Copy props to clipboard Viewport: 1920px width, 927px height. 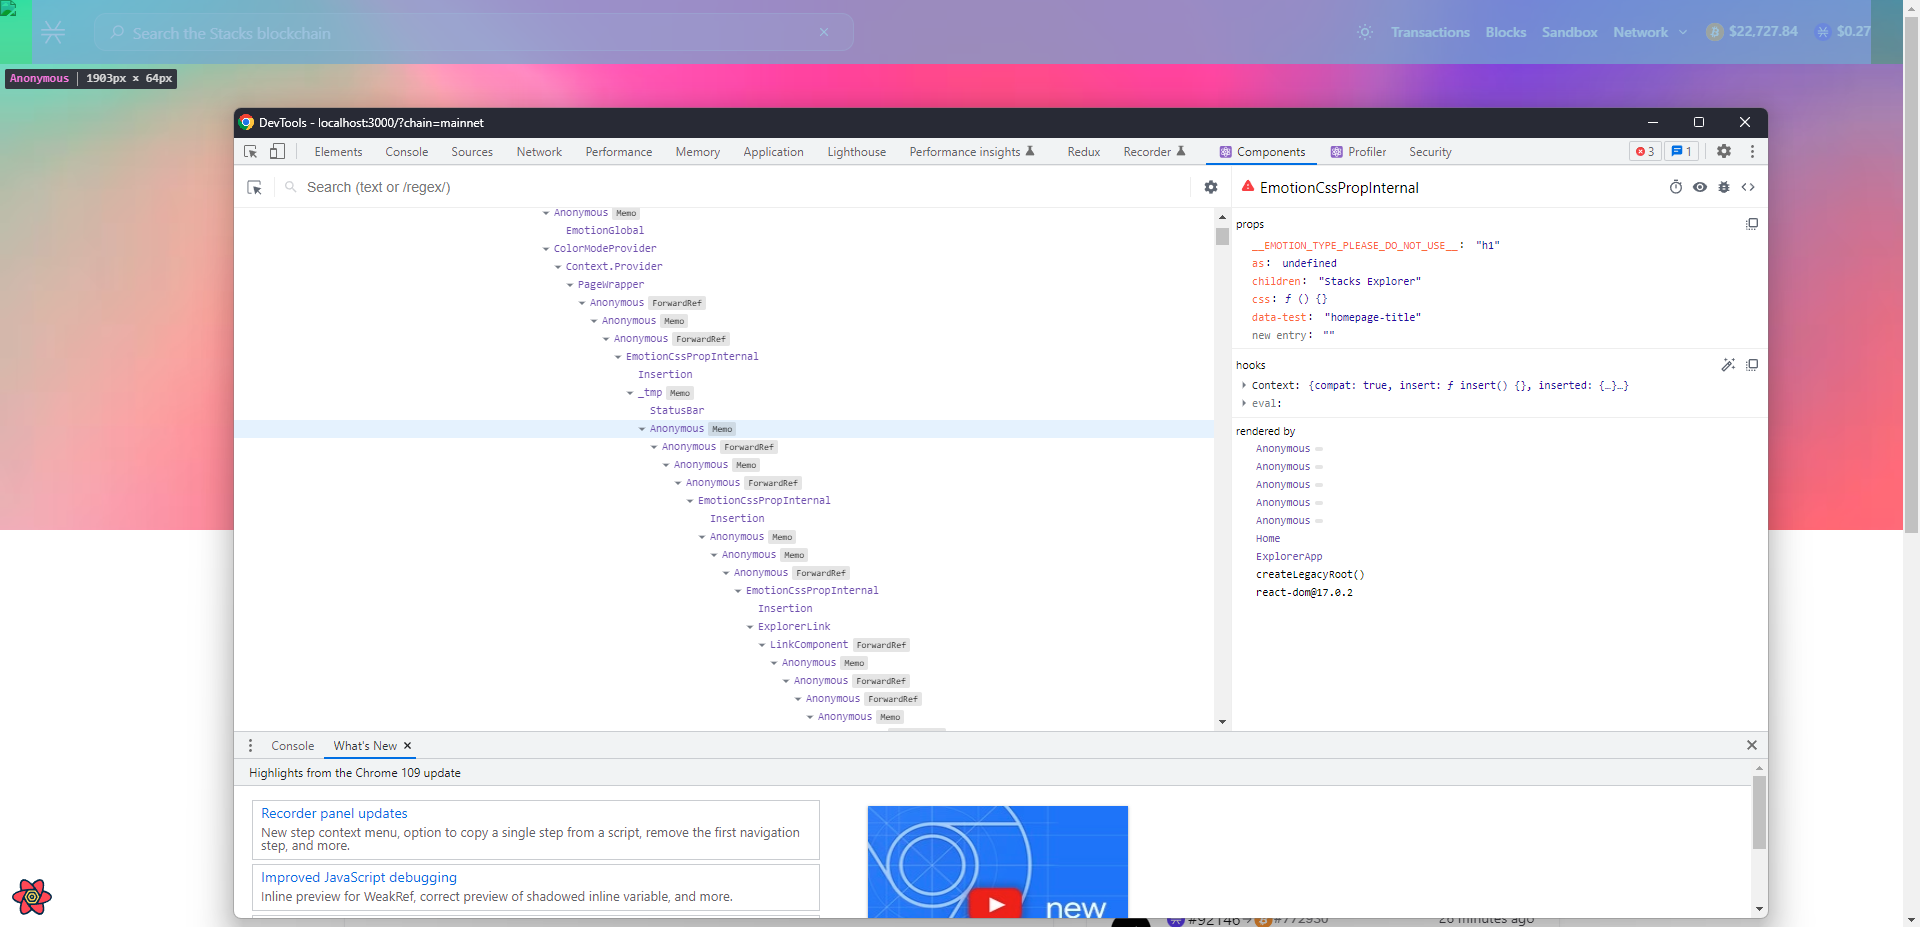1752,224
